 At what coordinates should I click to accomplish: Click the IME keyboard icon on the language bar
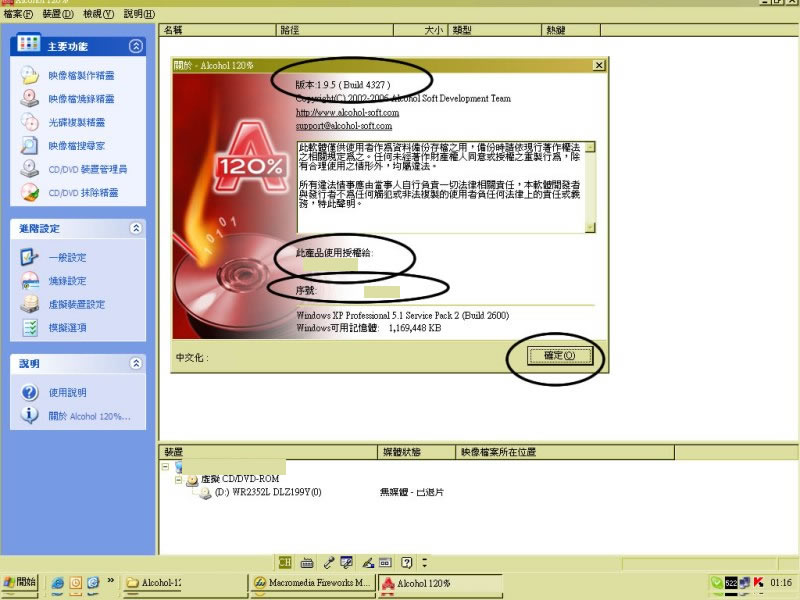tap(307, 563)
